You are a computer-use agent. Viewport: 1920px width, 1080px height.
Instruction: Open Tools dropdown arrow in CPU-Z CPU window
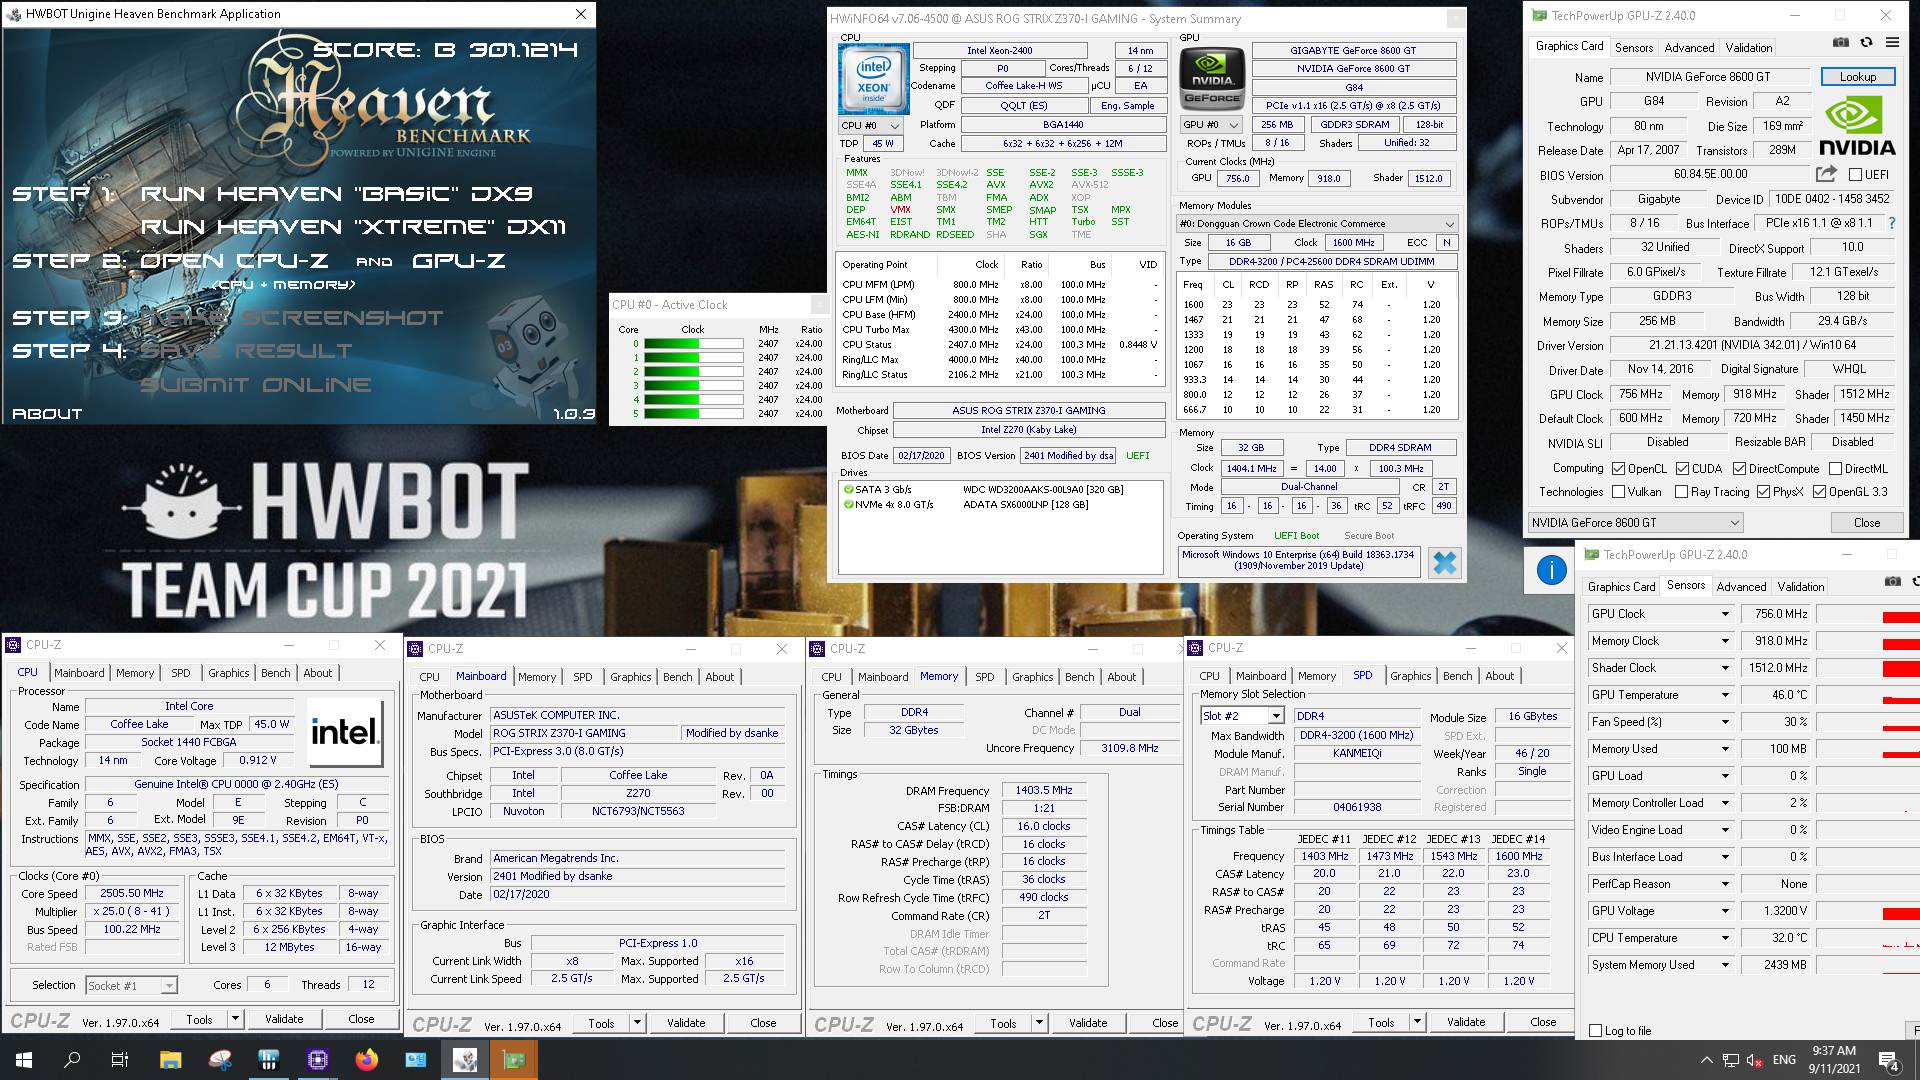pos(235,1019)
